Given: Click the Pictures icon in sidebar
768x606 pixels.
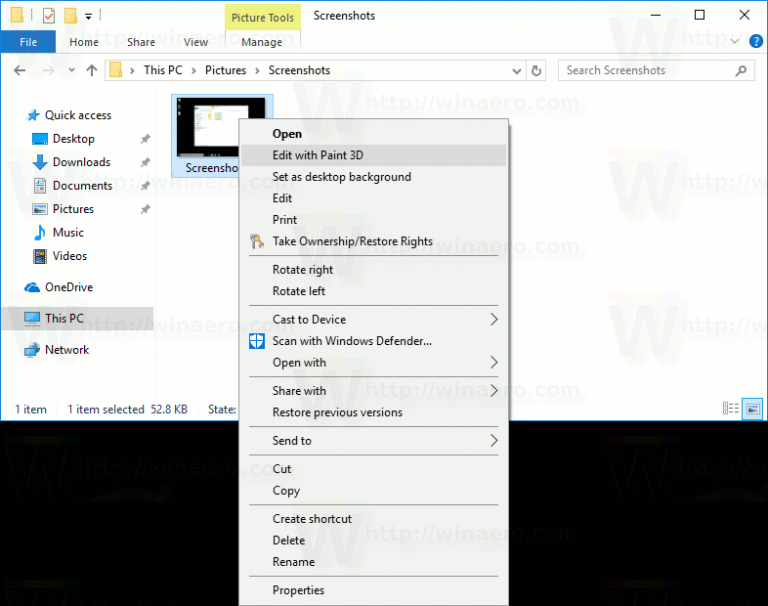Looking at the screenshot, I should point(40,209).
